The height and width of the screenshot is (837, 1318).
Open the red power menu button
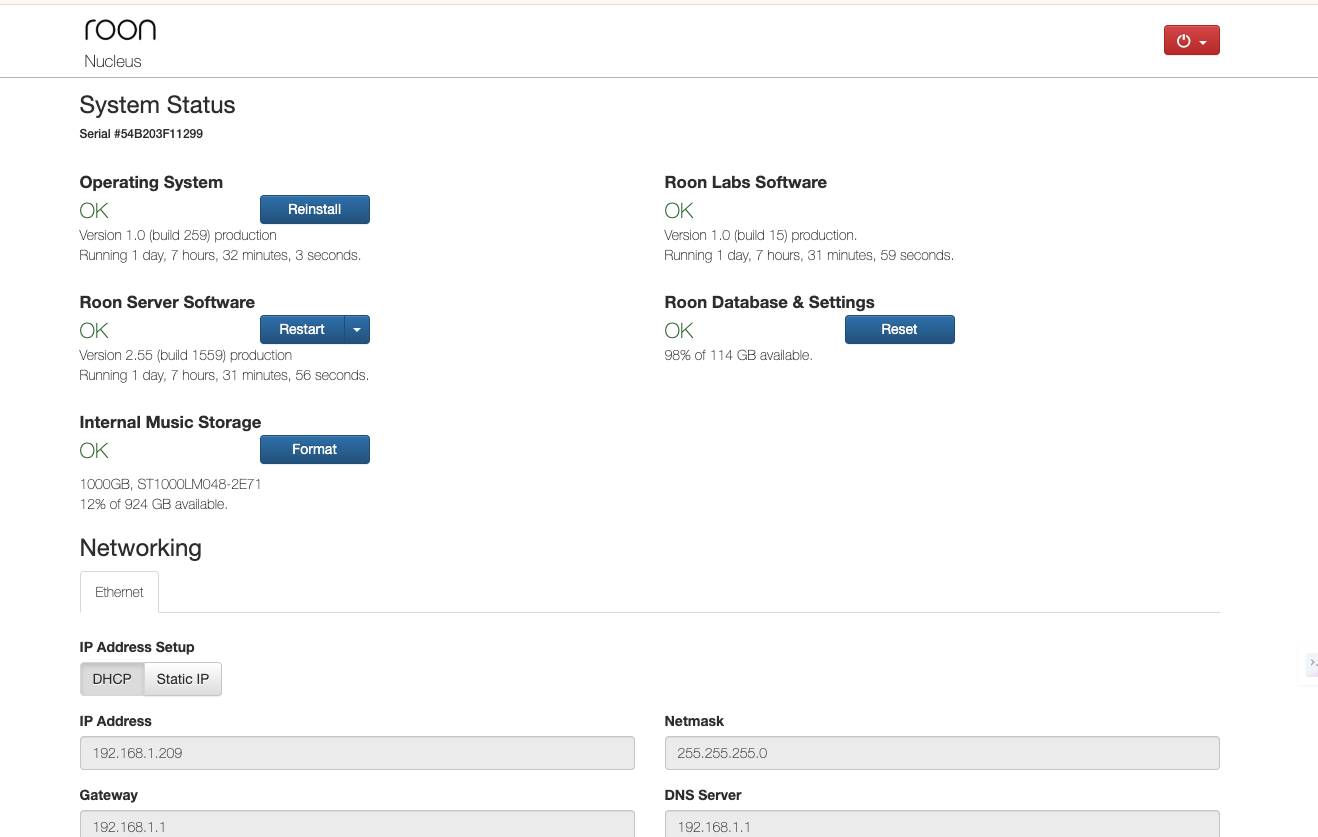coord(1191,40)
